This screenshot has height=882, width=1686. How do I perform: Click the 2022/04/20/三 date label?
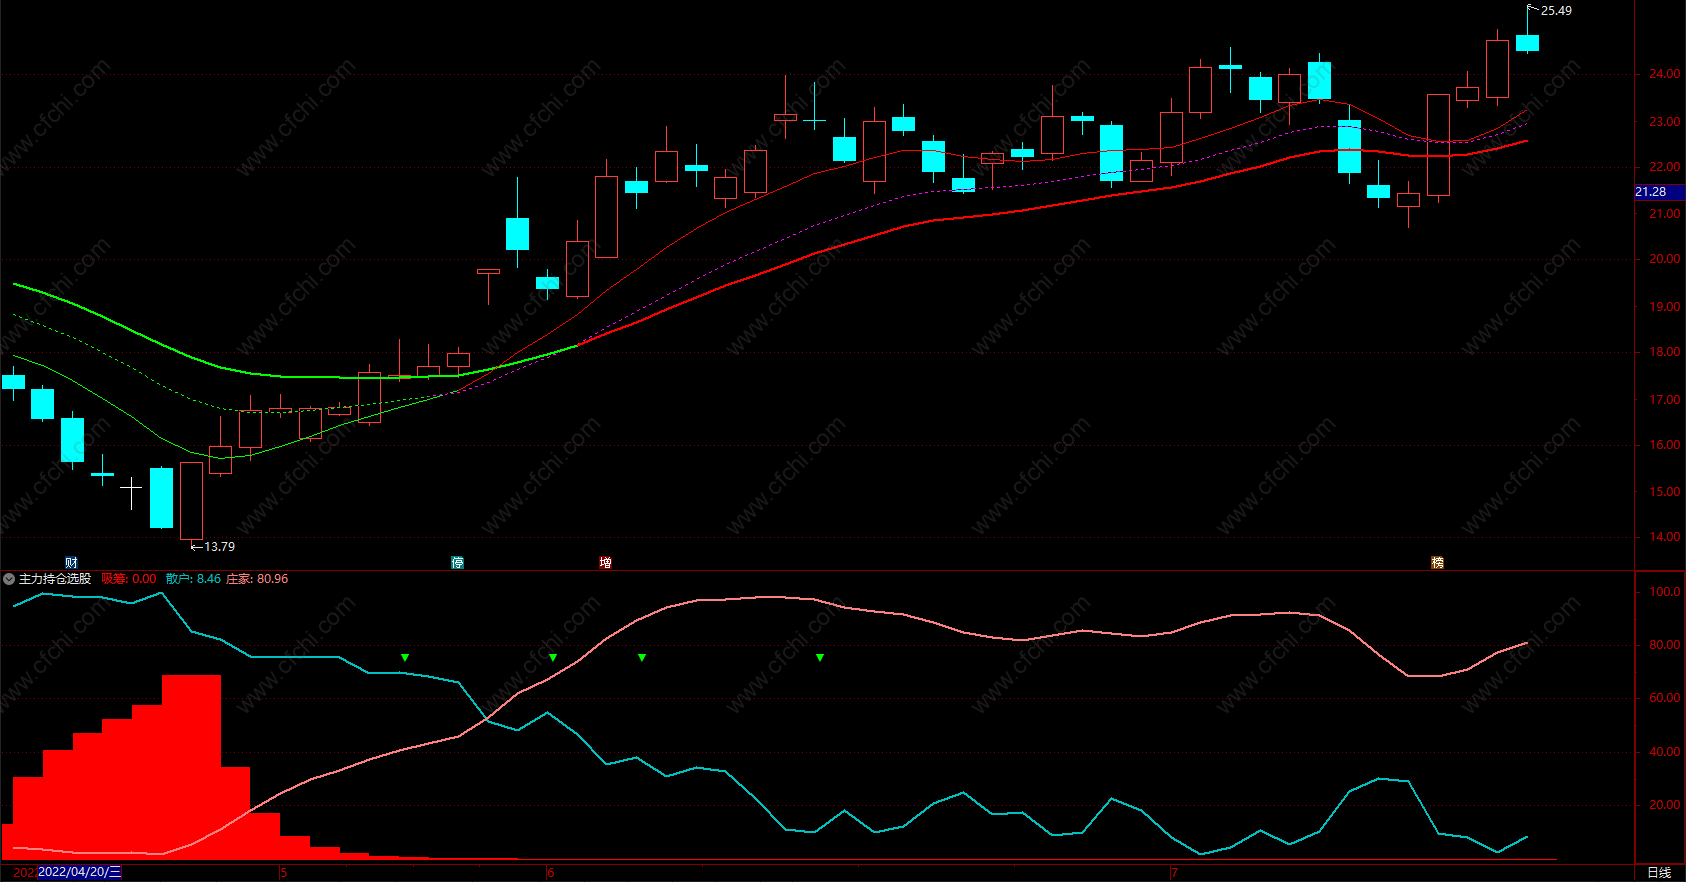[80, 872]
